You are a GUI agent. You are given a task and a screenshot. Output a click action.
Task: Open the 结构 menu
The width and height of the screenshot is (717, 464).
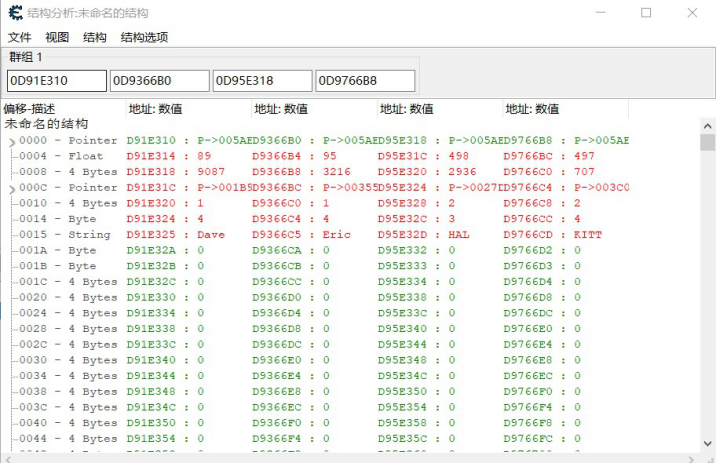point(95,37)
